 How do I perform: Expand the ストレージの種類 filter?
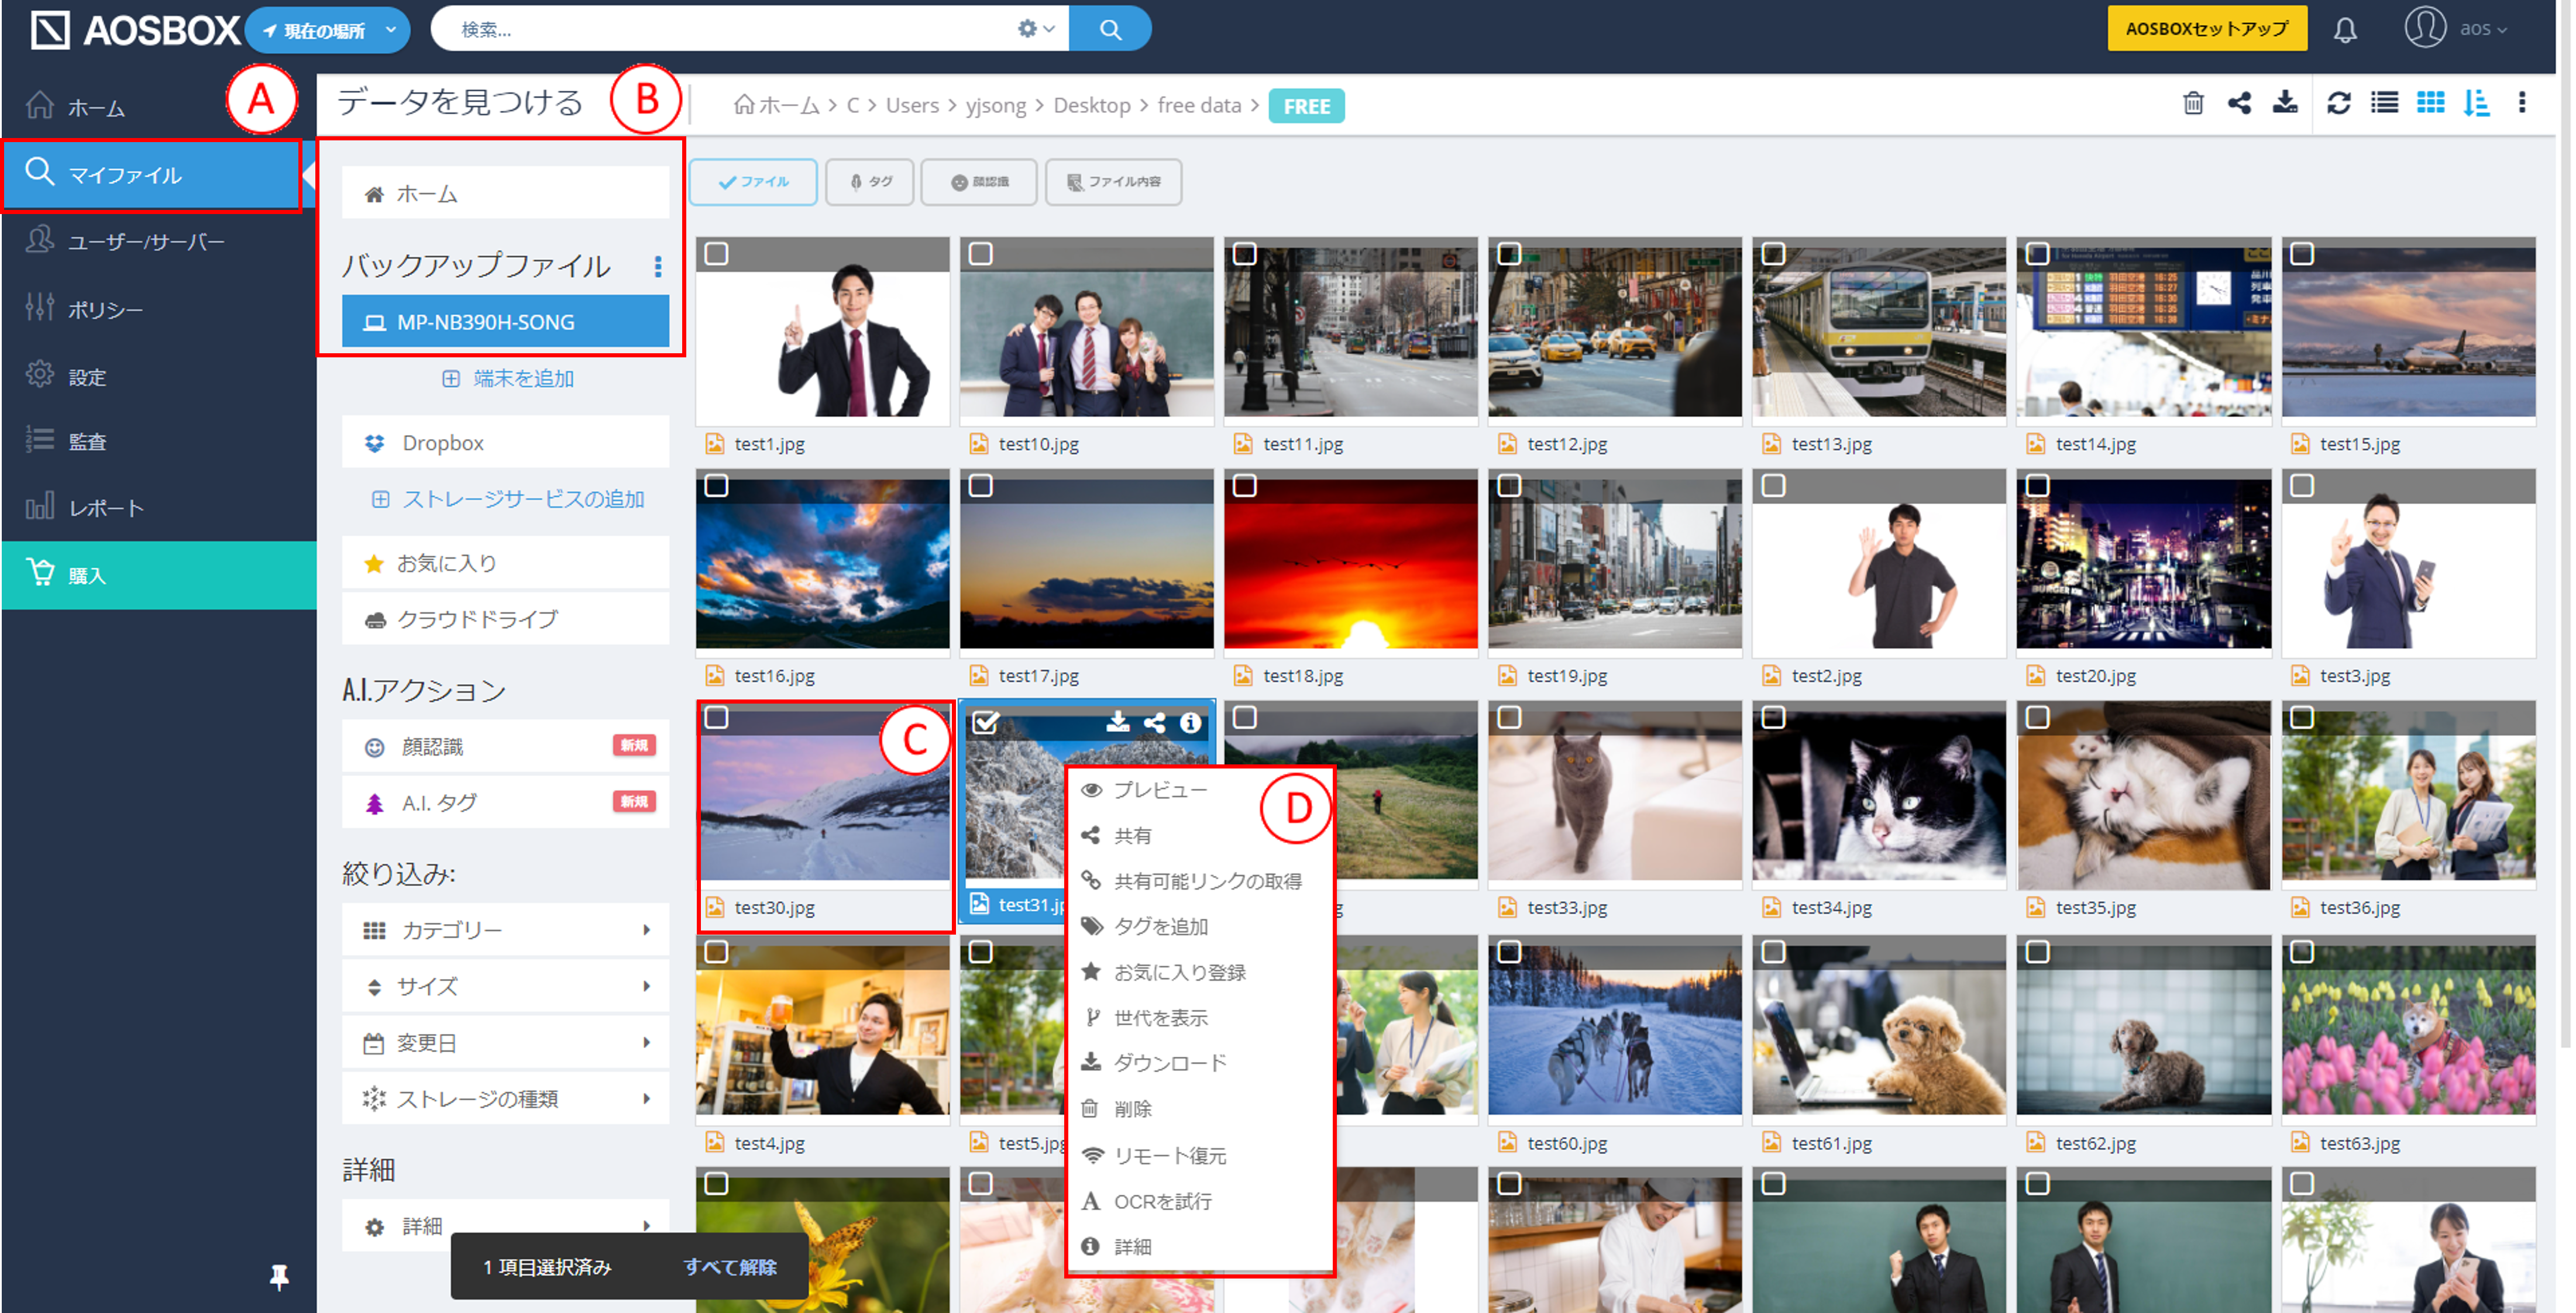tap(505, 1099)
